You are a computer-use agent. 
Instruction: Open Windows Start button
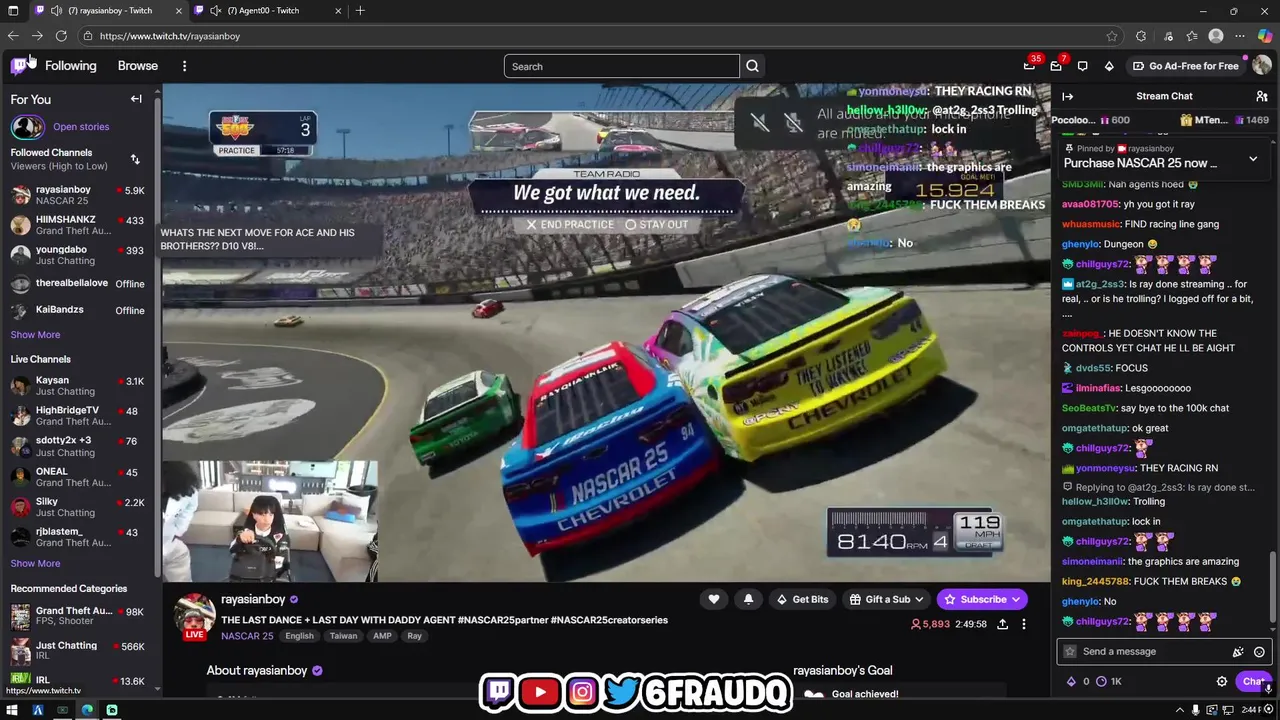click(13, 710)
